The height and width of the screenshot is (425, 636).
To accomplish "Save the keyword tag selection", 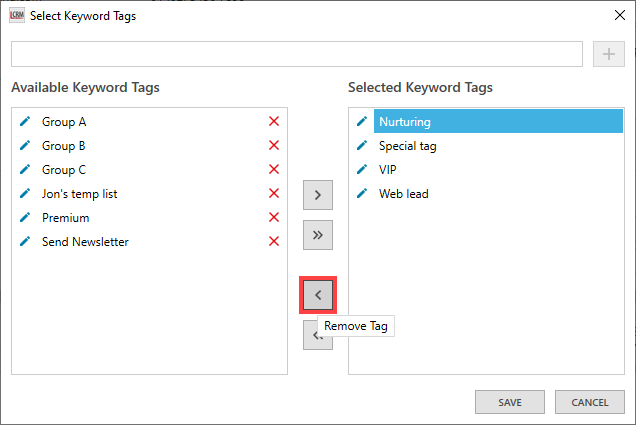I will pos(510,402).
